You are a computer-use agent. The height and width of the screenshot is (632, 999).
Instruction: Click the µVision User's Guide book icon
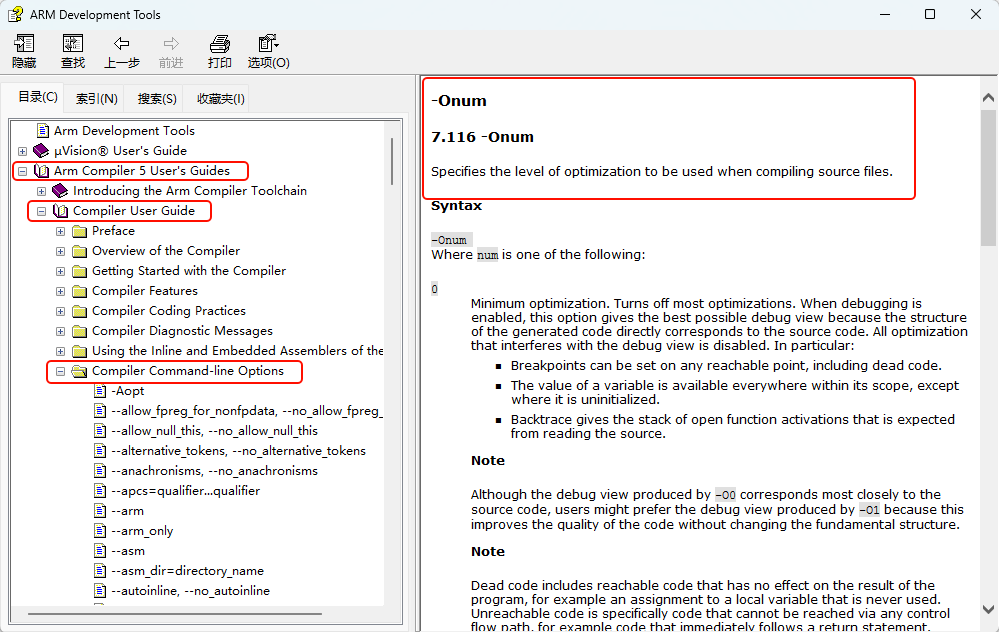(41, 151)
